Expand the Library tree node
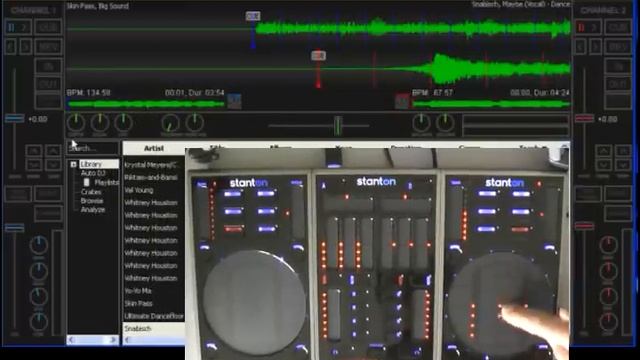 point(73,164)
